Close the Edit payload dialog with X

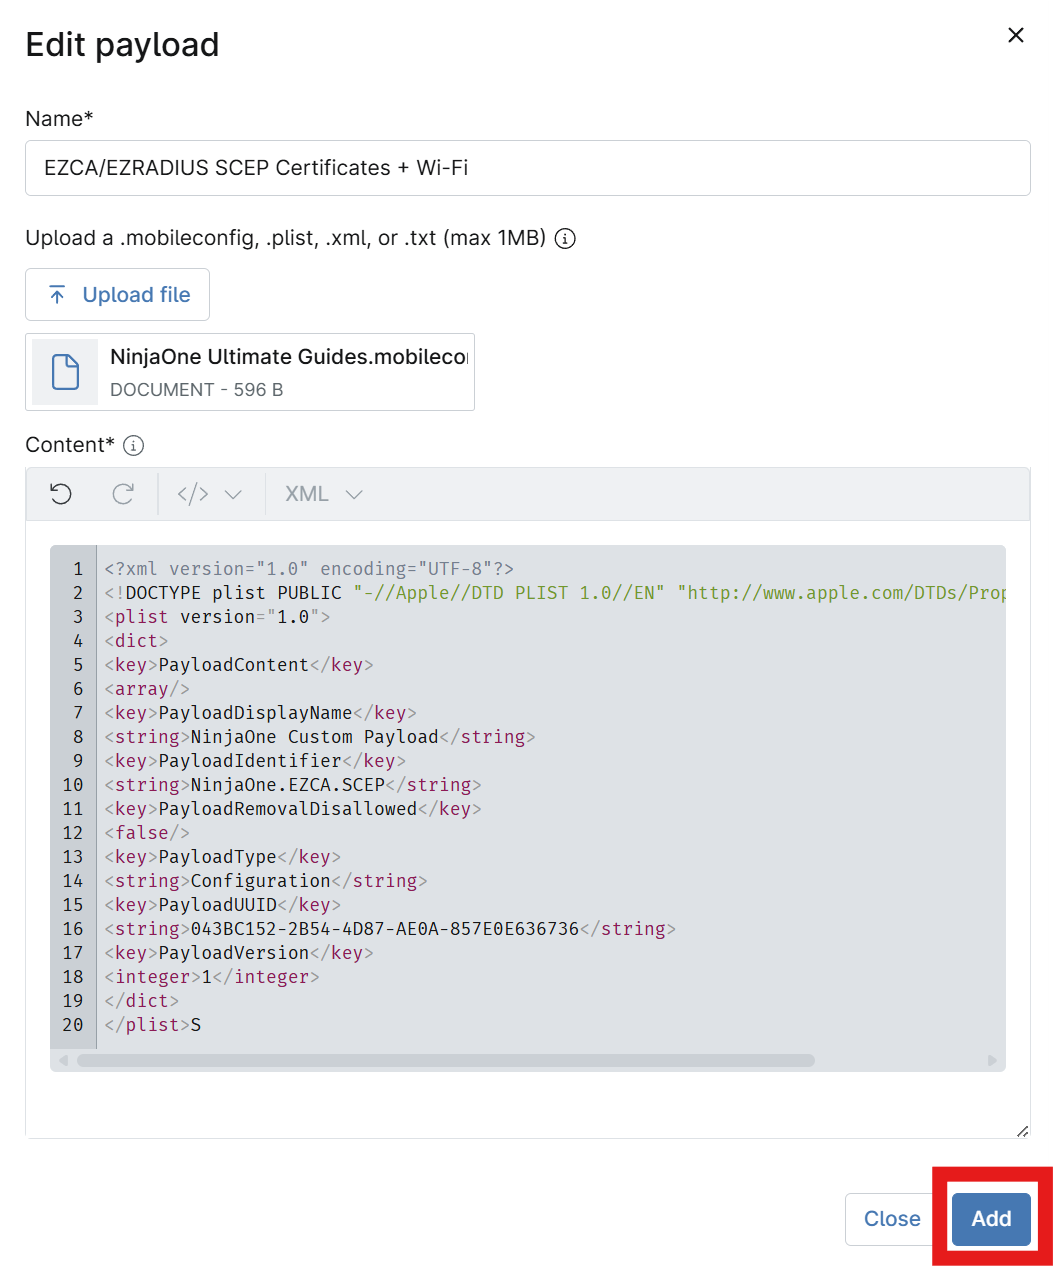tap(1015, 35)
